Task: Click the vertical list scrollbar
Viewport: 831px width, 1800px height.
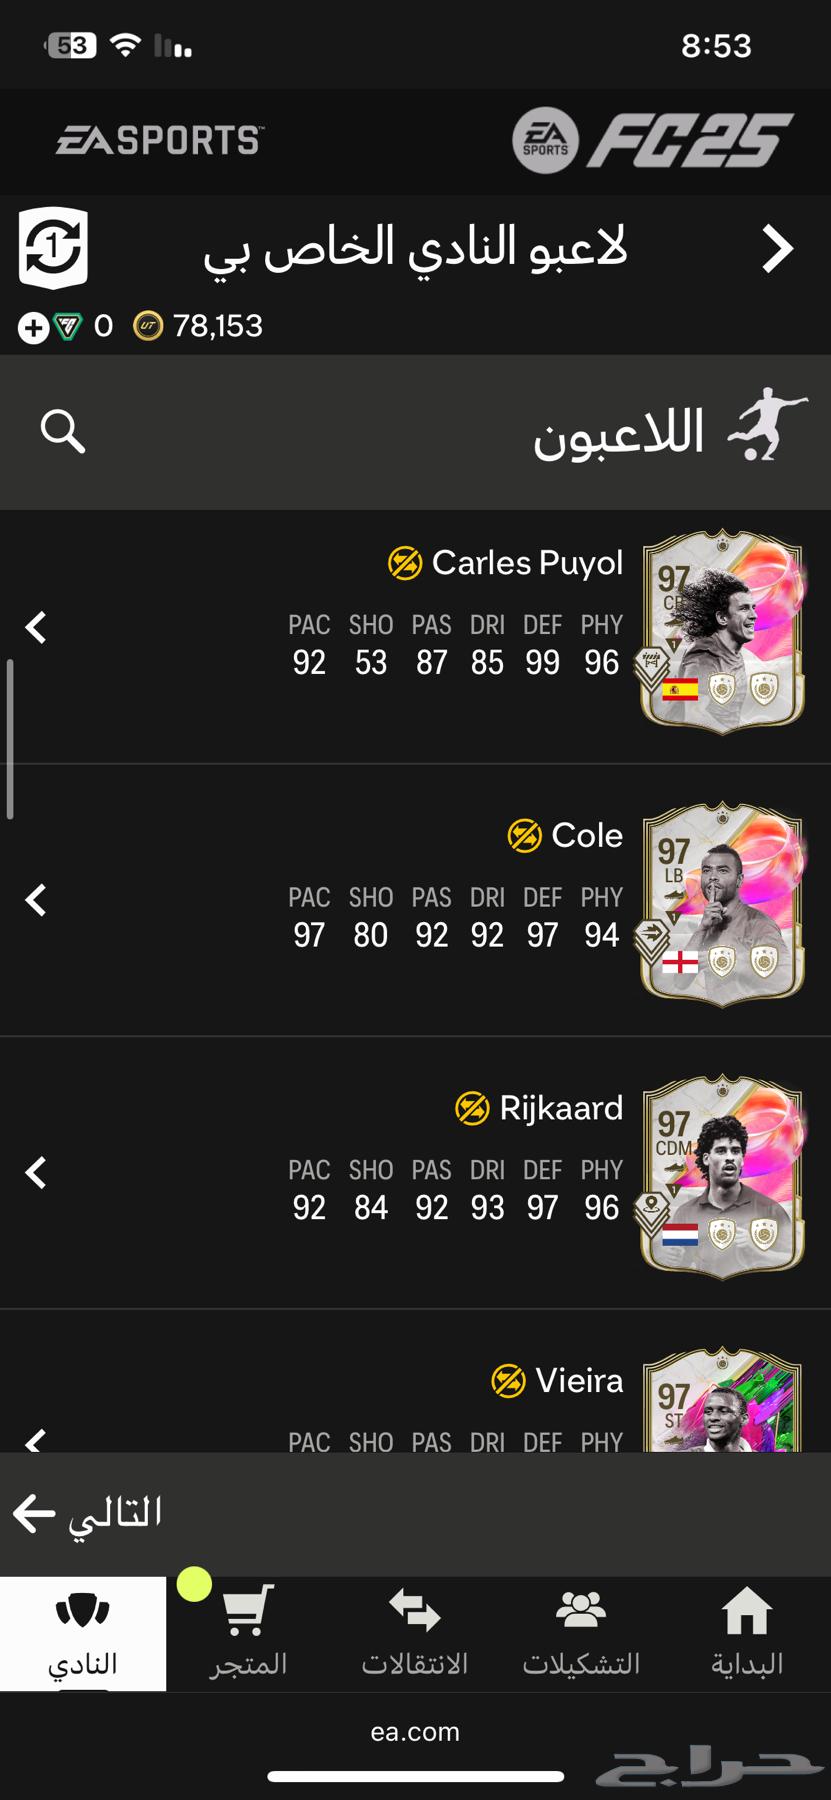Action: [10, 739]
